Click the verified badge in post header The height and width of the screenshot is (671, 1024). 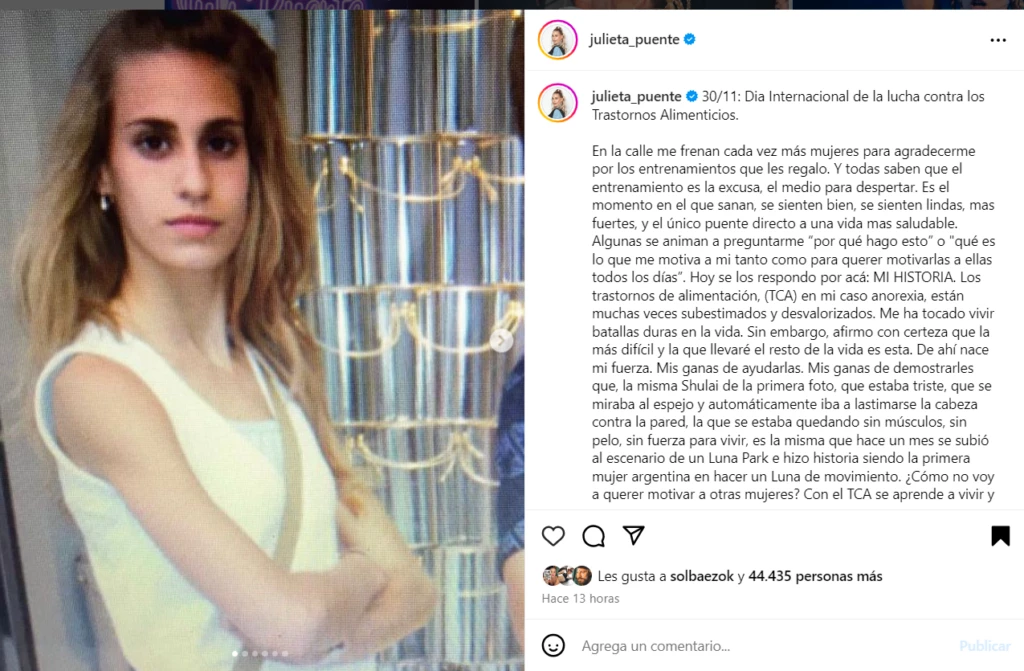click(x=689, y=39)
